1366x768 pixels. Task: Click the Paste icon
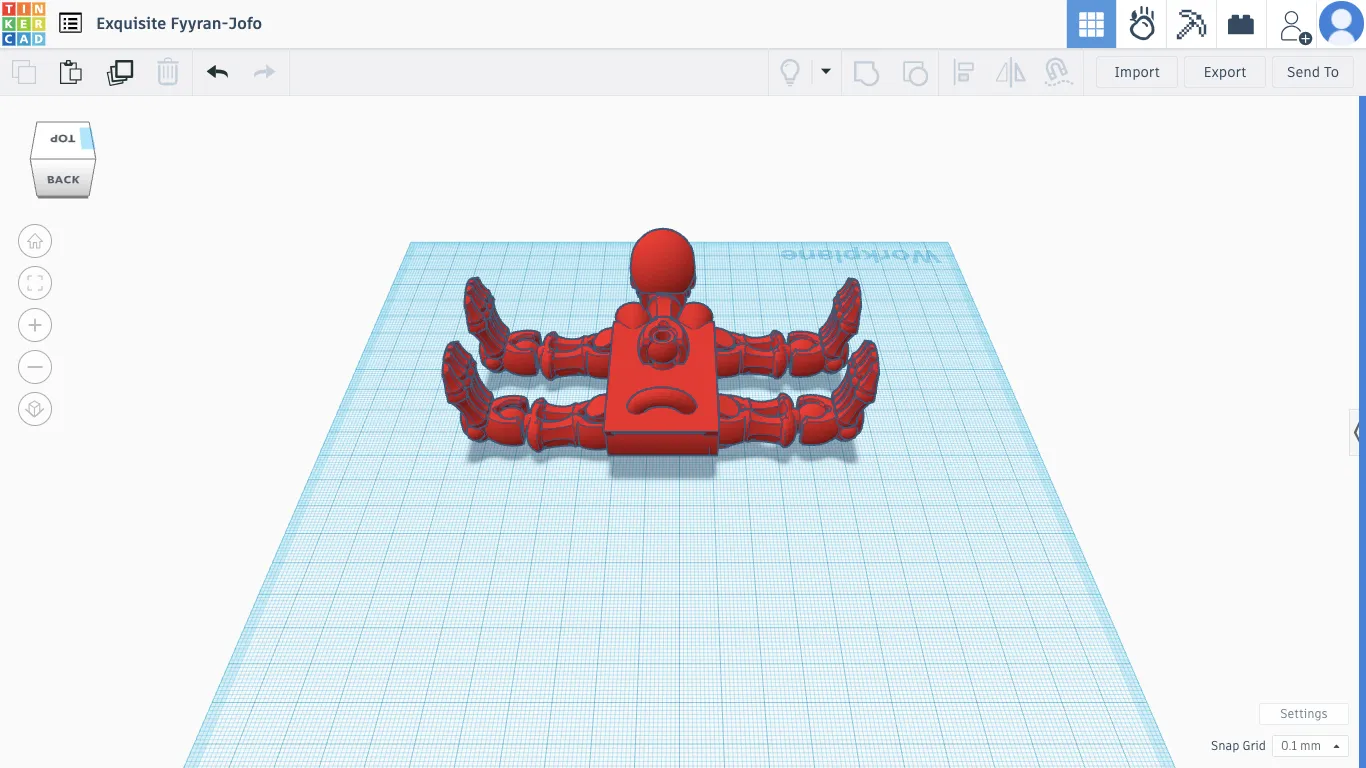point(70,72)
